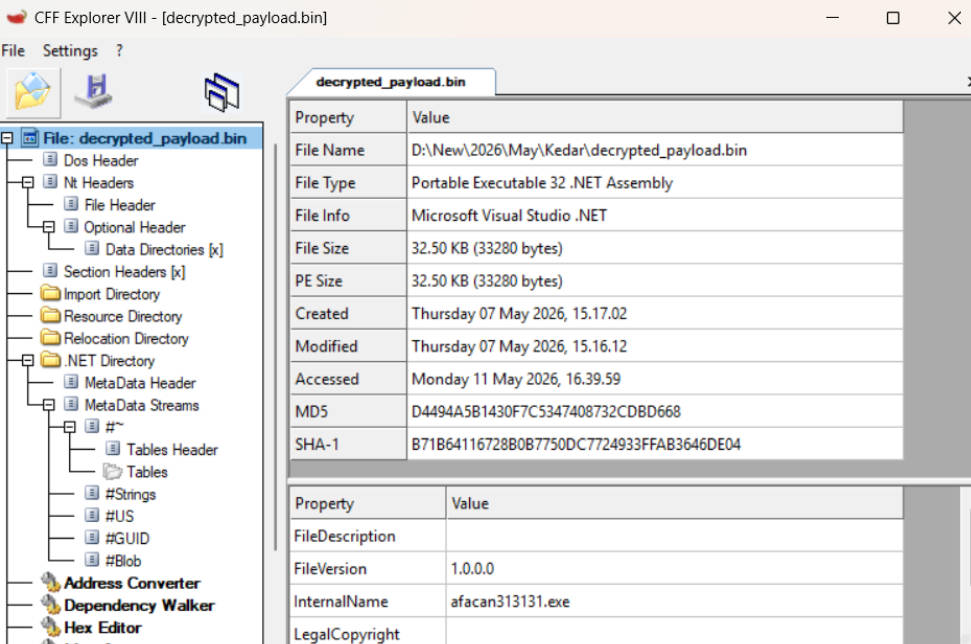Save the file using the floppy disk icon

[x=95, y=91]
